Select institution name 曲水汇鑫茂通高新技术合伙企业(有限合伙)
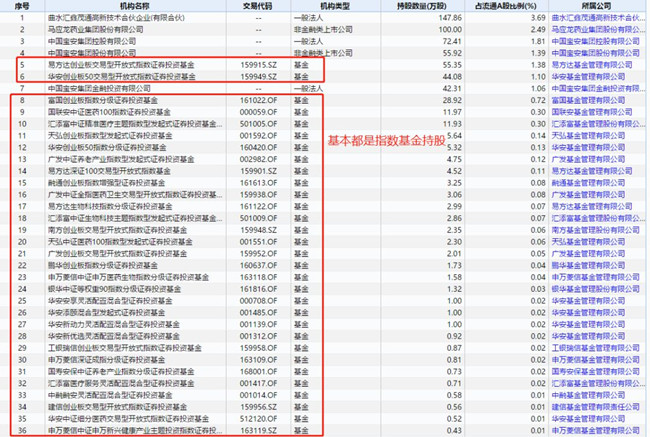The width and height of the screenshot is (650, 437). (116, 18)
